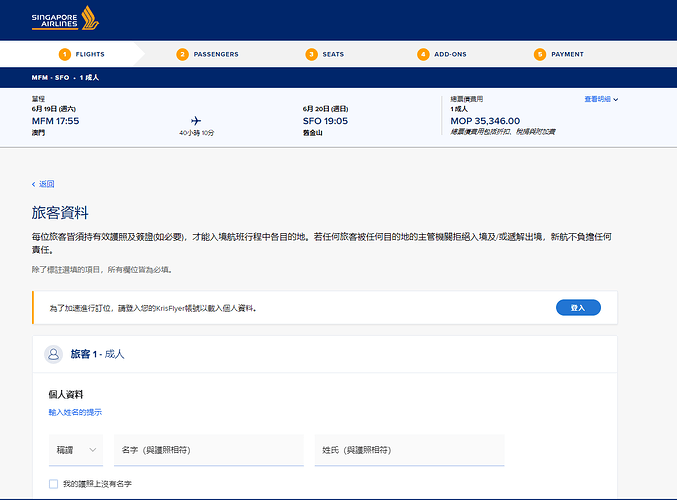Collapse the 旅客 1 - 成人 section header
The width and height of the screenshot is (677, 500).
pyautogui.click(x=325, y=354)
